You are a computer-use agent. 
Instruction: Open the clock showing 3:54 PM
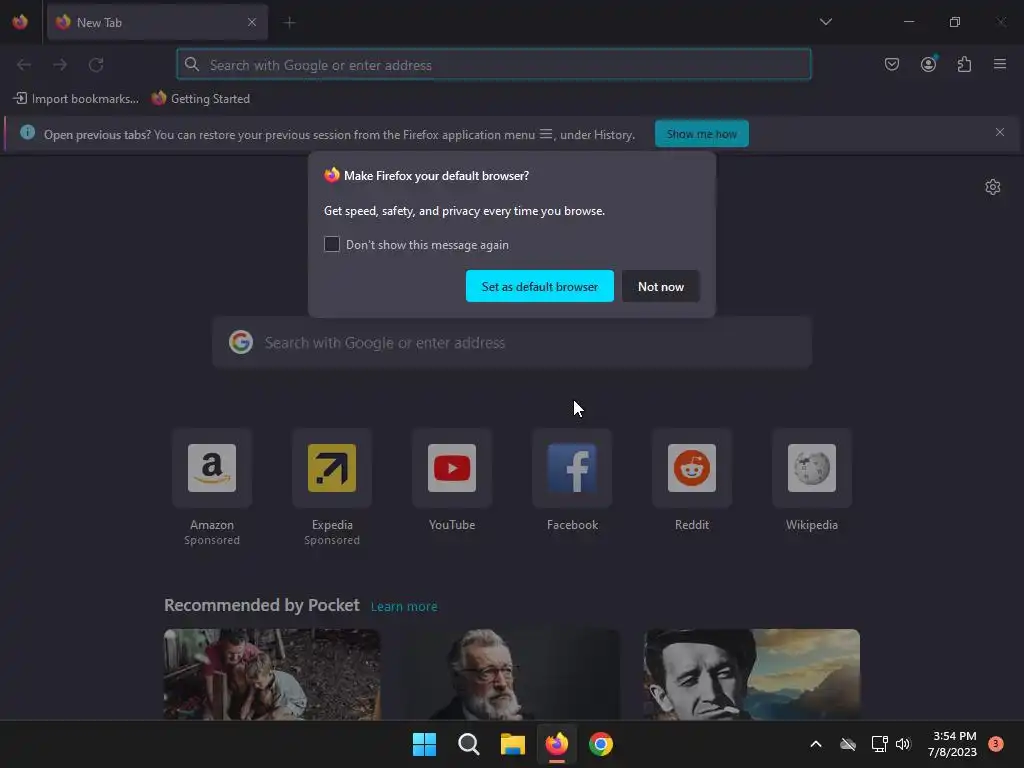(952, 744)
